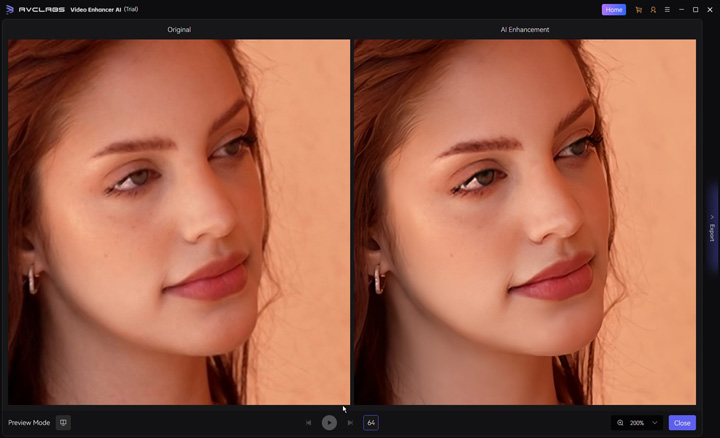
Task: Go to the previous frame
Action: 309,423
